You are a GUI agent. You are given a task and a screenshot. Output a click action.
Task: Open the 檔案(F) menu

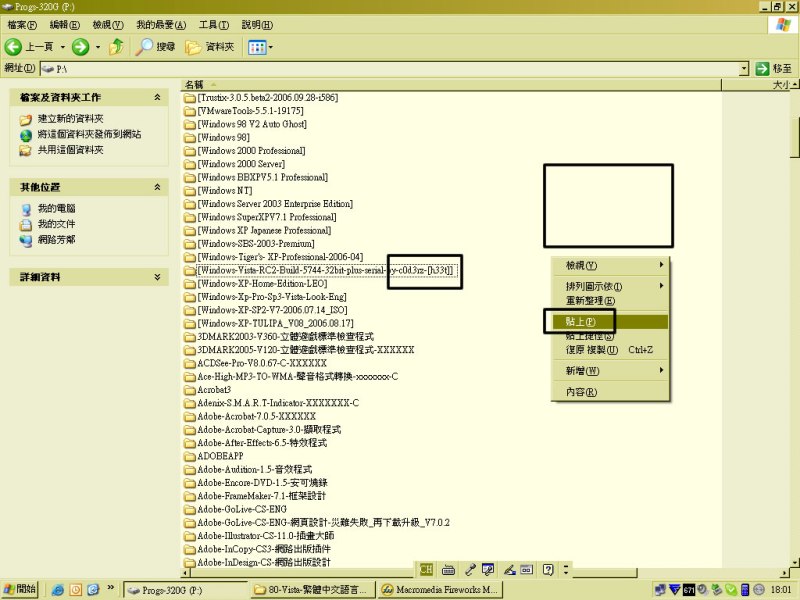coord(22,24)
